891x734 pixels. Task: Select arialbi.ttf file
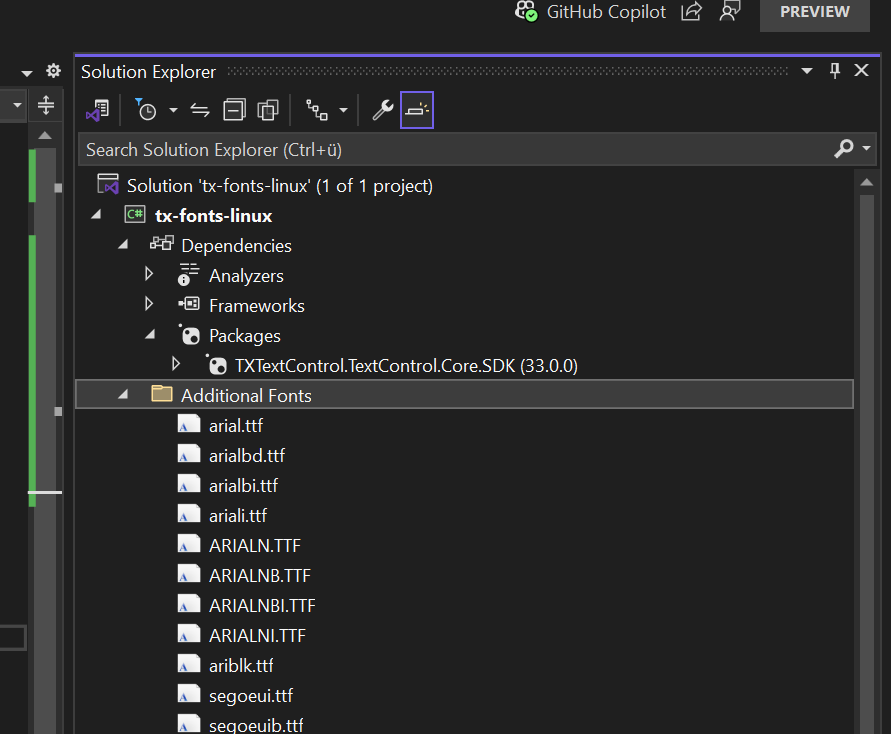(x=243, y=486)
